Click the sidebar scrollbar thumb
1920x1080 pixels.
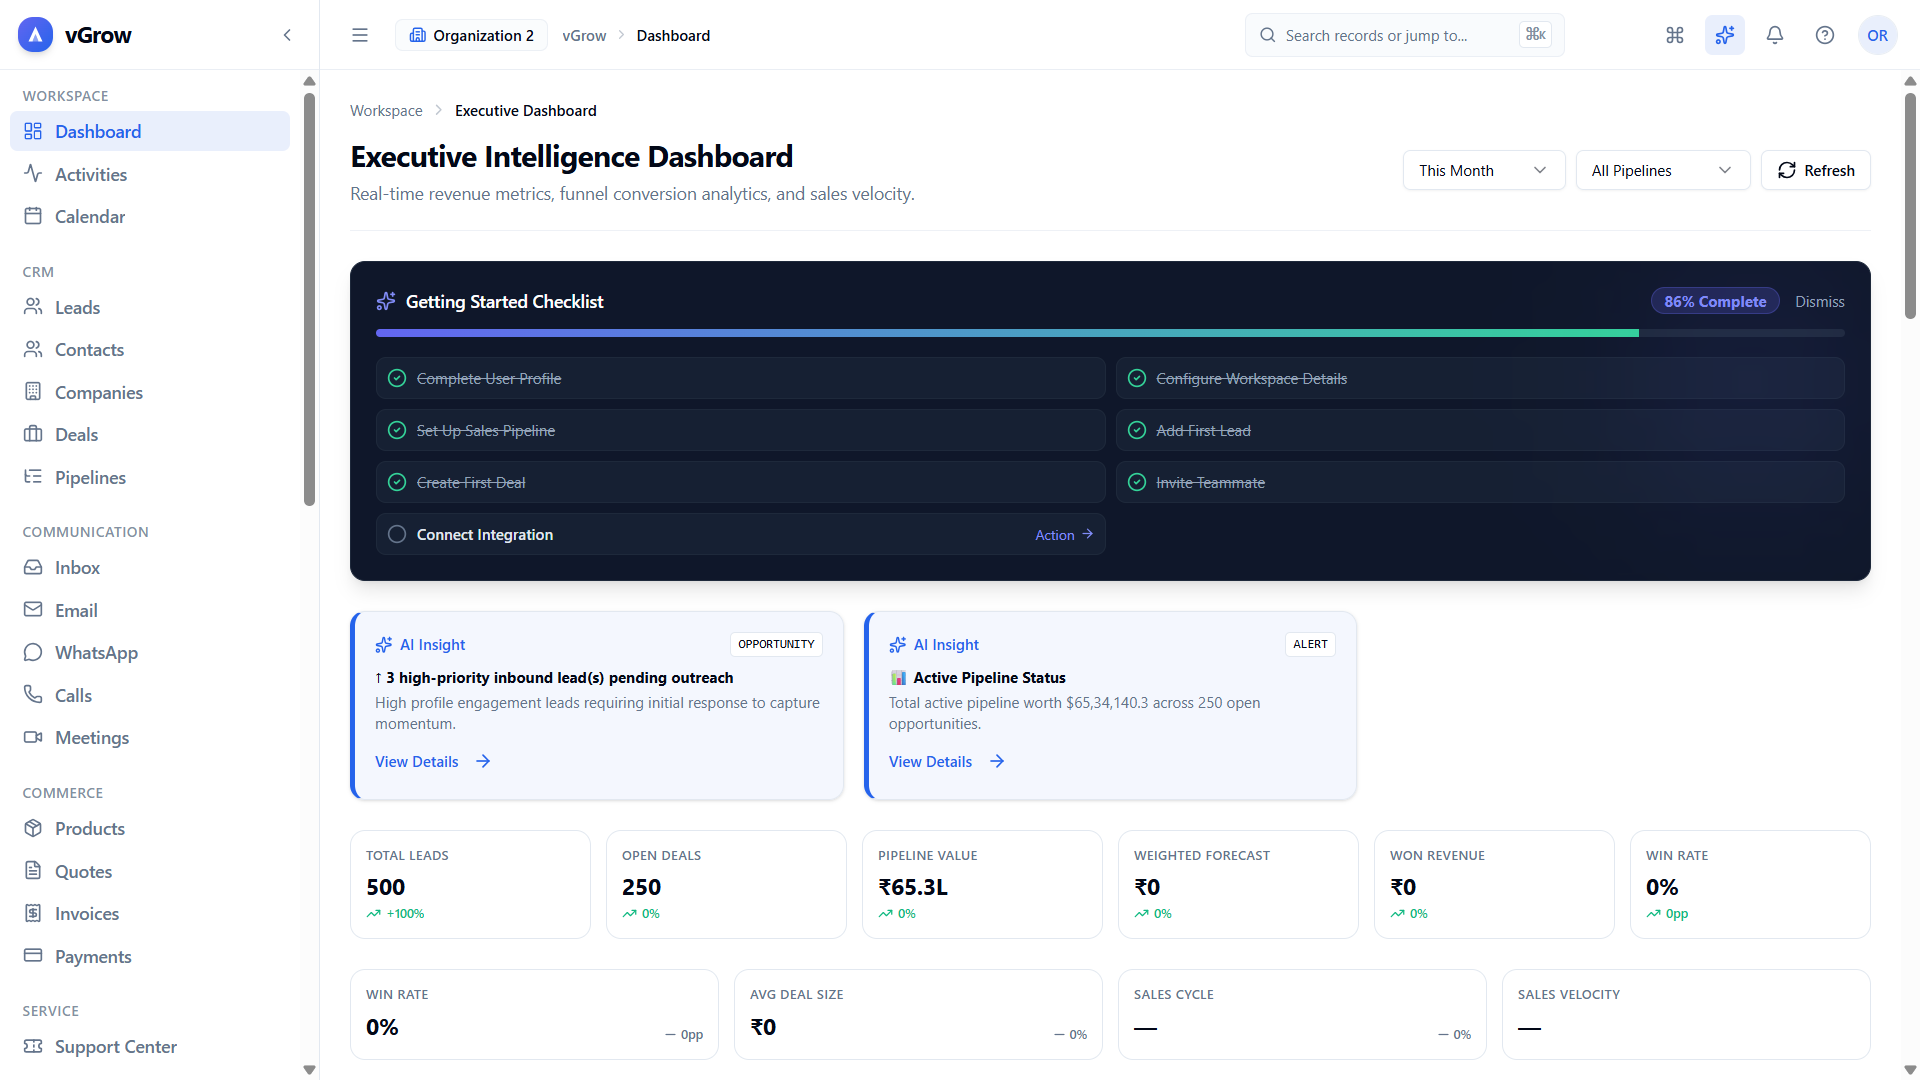pyautogui.click(x=309, y=299)
